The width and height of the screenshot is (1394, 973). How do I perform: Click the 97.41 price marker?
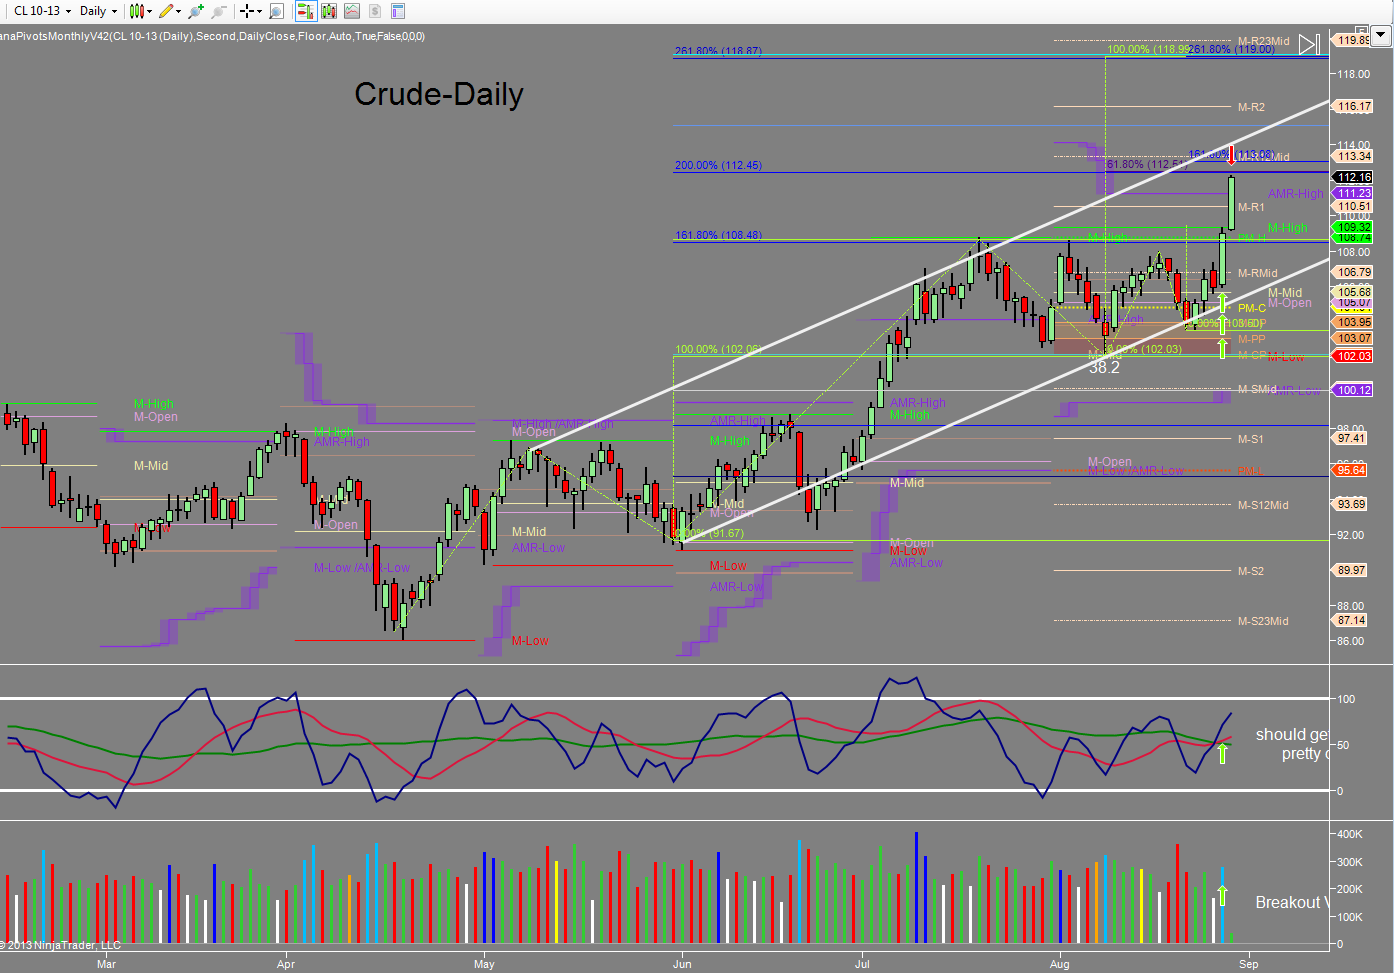pos(1351,438)
